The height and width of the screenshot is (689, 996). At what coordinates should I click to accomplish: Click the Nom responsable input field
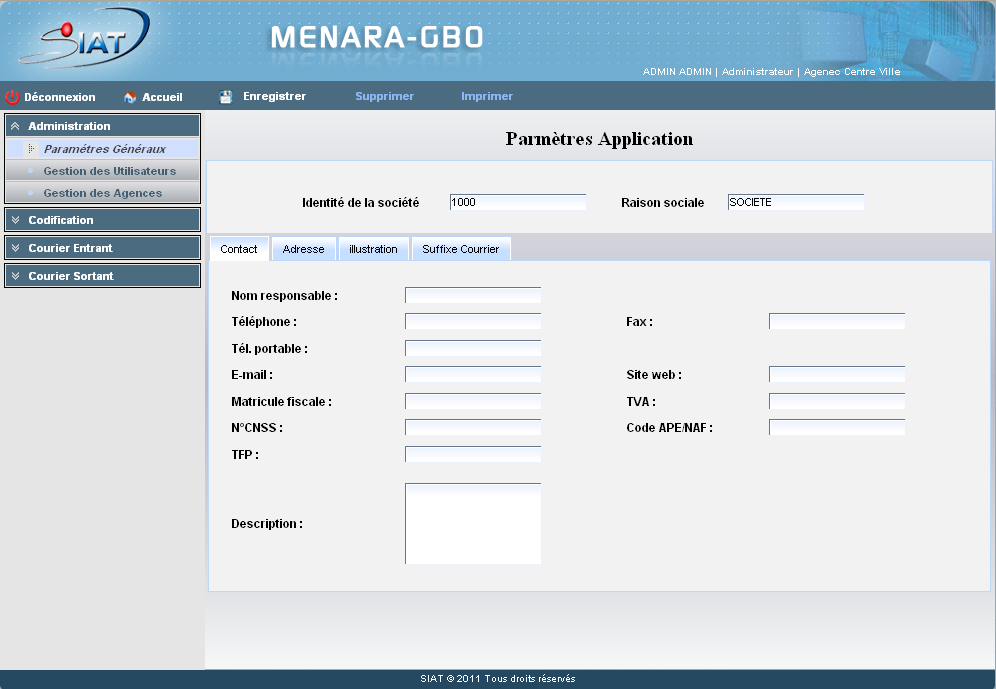click(x=473, y=295)
